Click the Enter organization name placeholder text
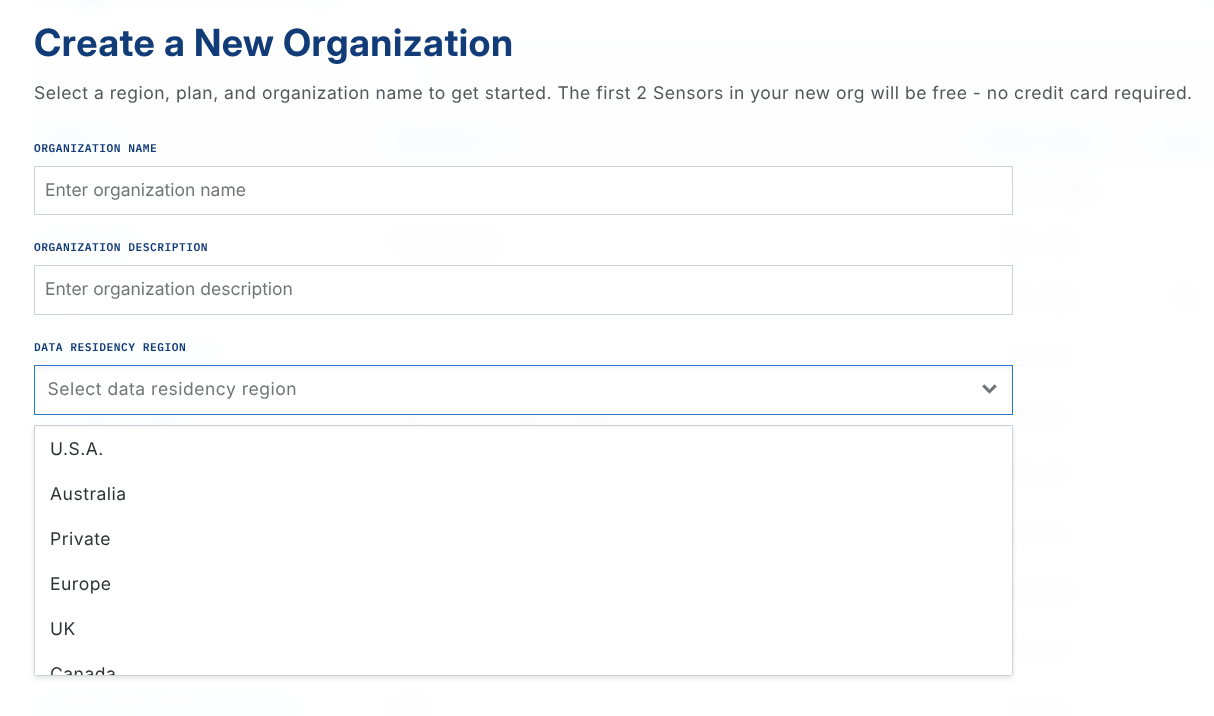 tap(145, 190)
